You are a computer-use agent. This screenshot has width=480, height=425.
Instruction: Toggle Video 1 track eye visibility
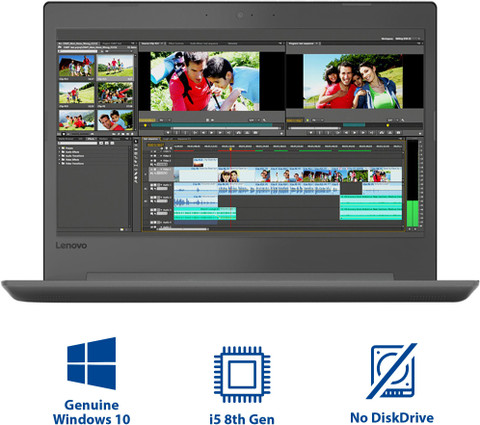151,169
